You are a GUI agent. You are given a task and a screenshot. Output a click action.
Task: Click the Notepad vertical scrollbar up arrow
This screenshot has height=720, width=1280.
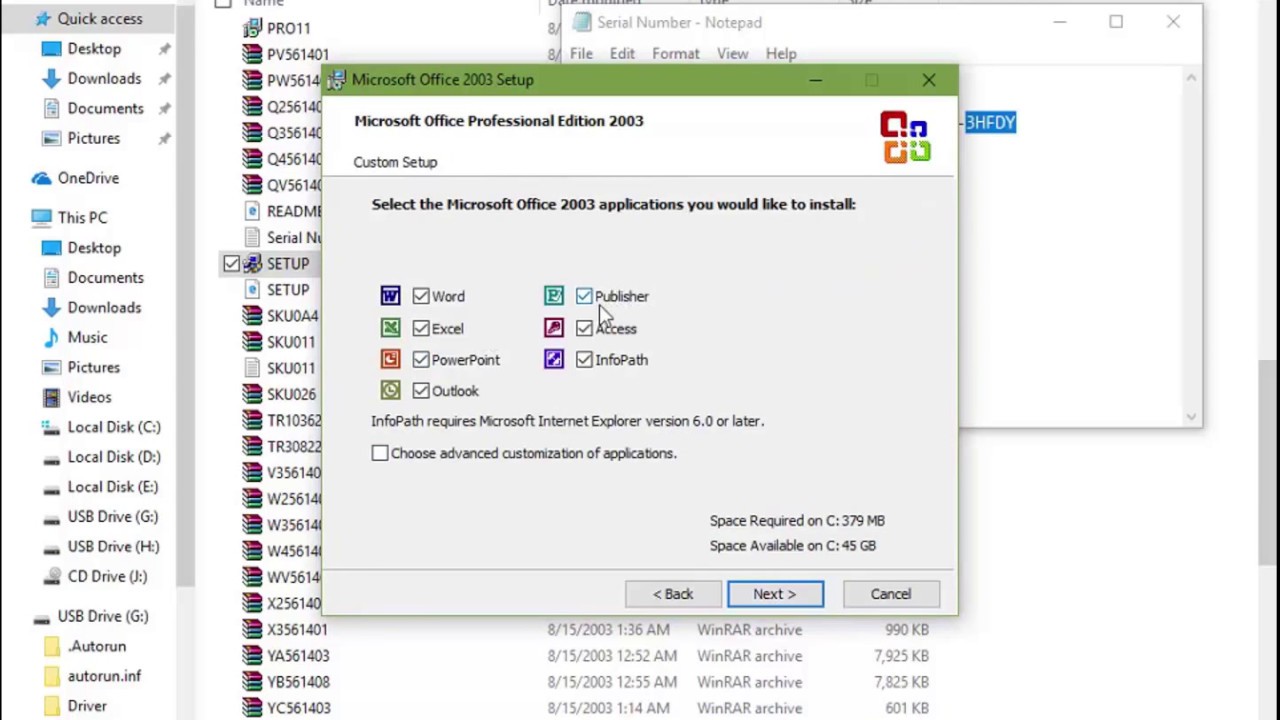pyautogui.click(x=1191, y=78)
